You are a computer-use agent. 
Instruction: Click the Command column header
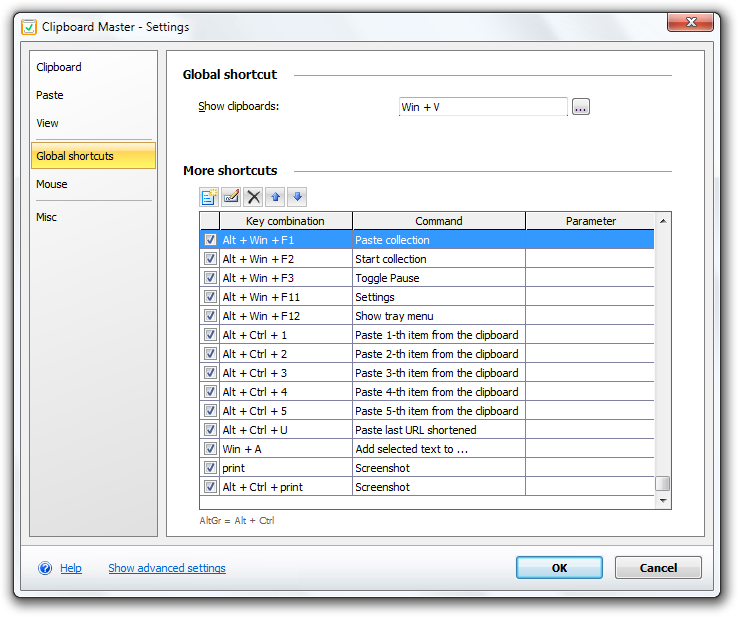click(x=439, y=221)
